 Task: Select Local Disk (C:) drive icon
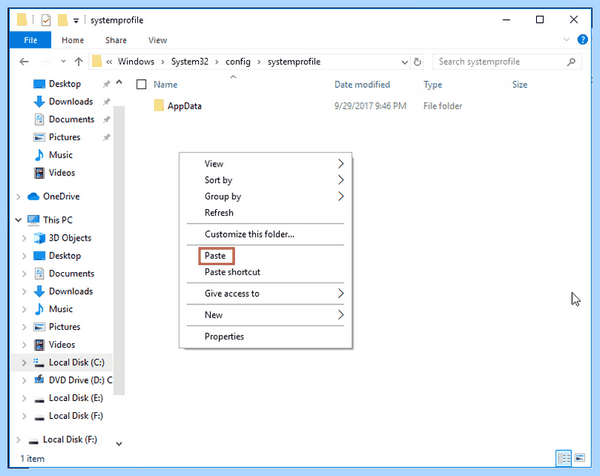39,362
